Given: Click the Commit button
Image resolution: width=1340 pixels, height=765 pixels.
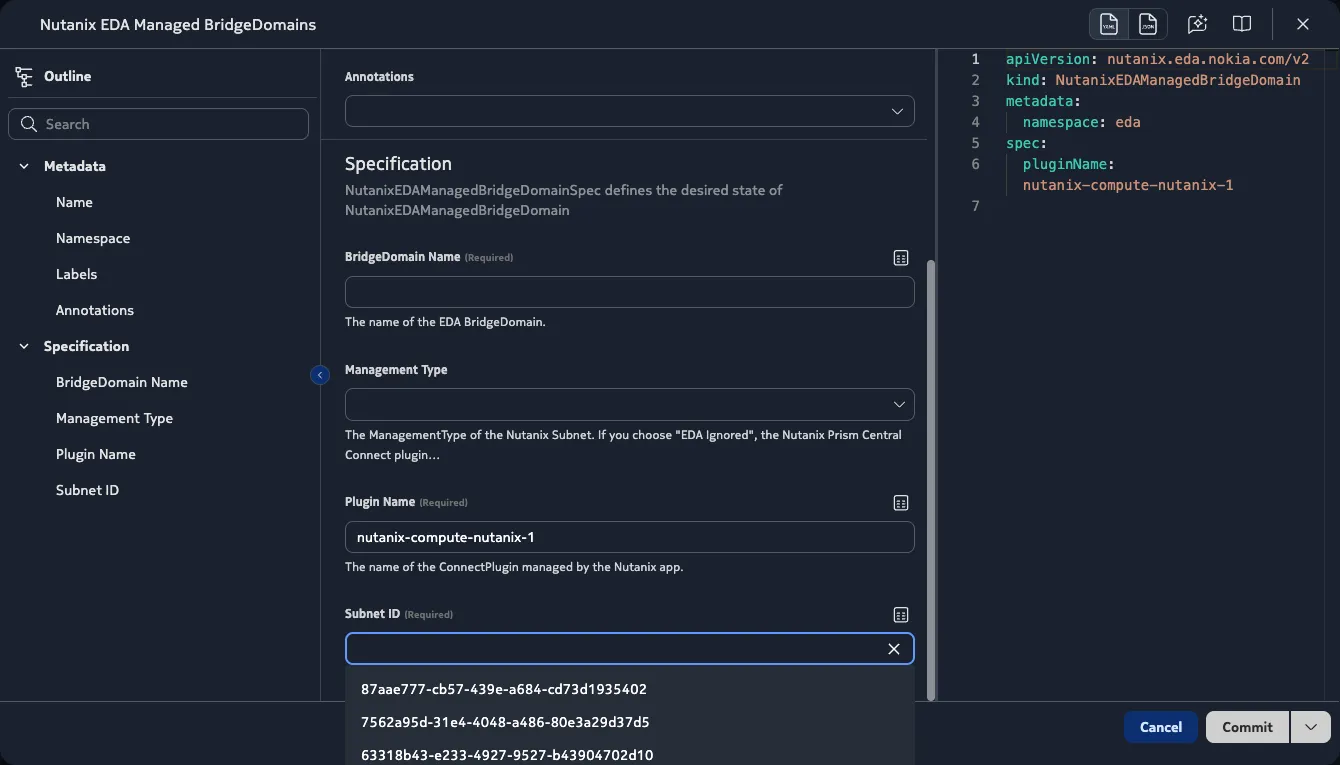Looking at the screenshot, I should click(x=1247, y=727).
